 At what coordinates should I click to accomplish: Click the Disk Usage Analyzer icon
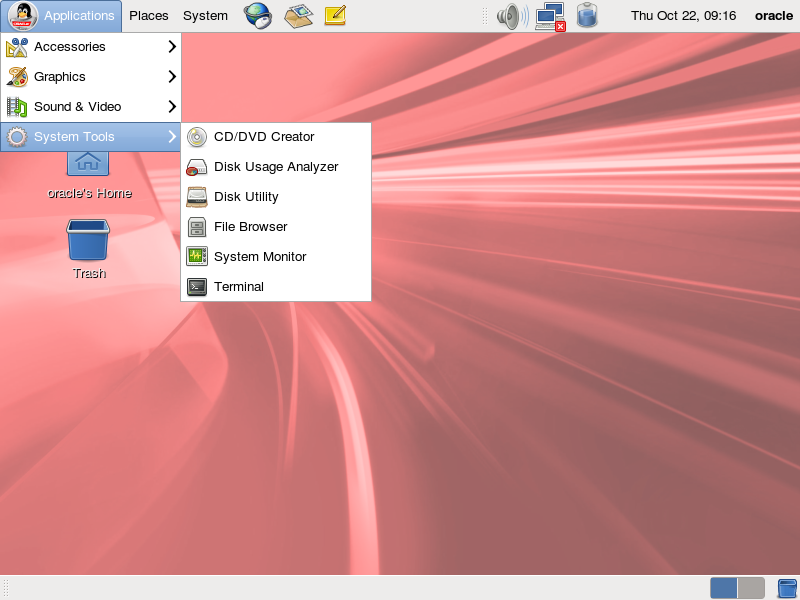pyautogui.click(x=196, y=167)
